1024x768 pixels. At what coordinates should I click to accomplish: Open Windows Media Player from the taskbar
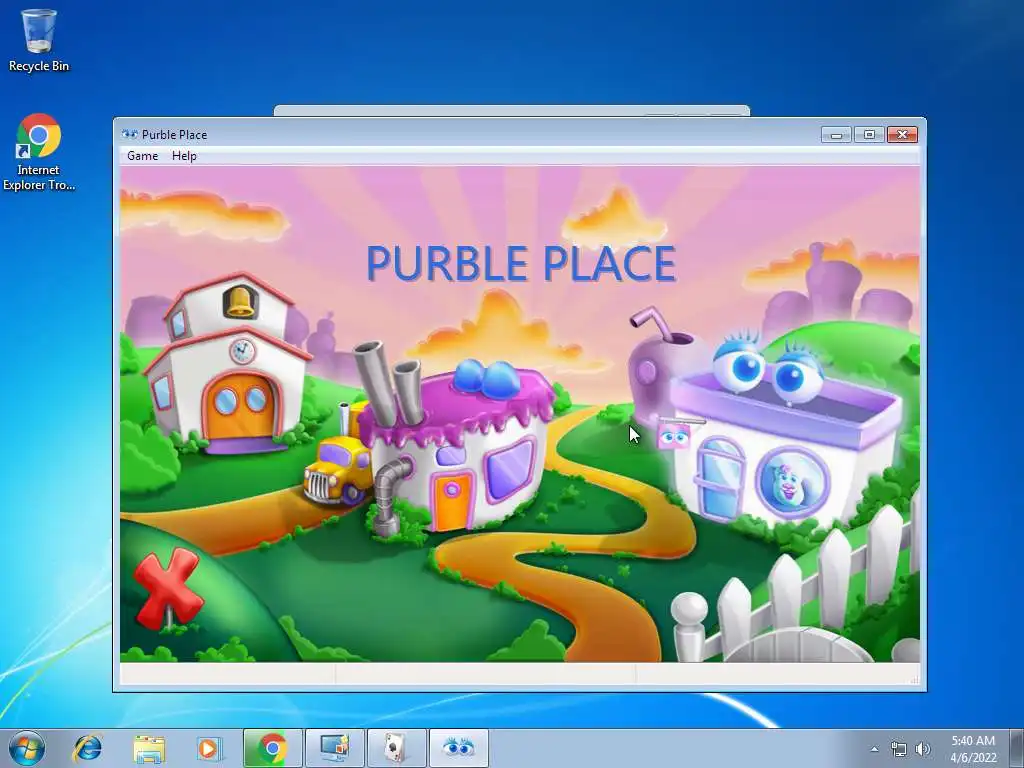click(x=209, y=748)
